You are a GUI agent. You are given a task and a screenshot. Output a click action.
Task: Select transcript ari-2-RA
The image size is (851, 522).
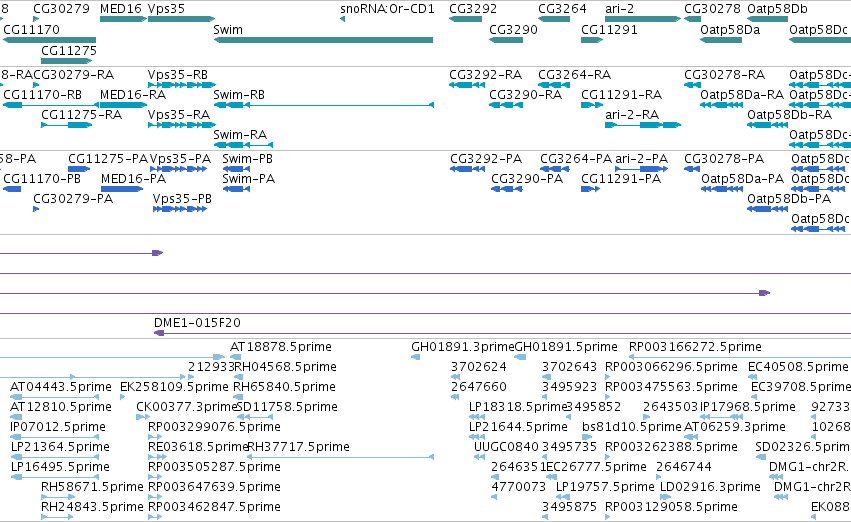tap(643, 125)
